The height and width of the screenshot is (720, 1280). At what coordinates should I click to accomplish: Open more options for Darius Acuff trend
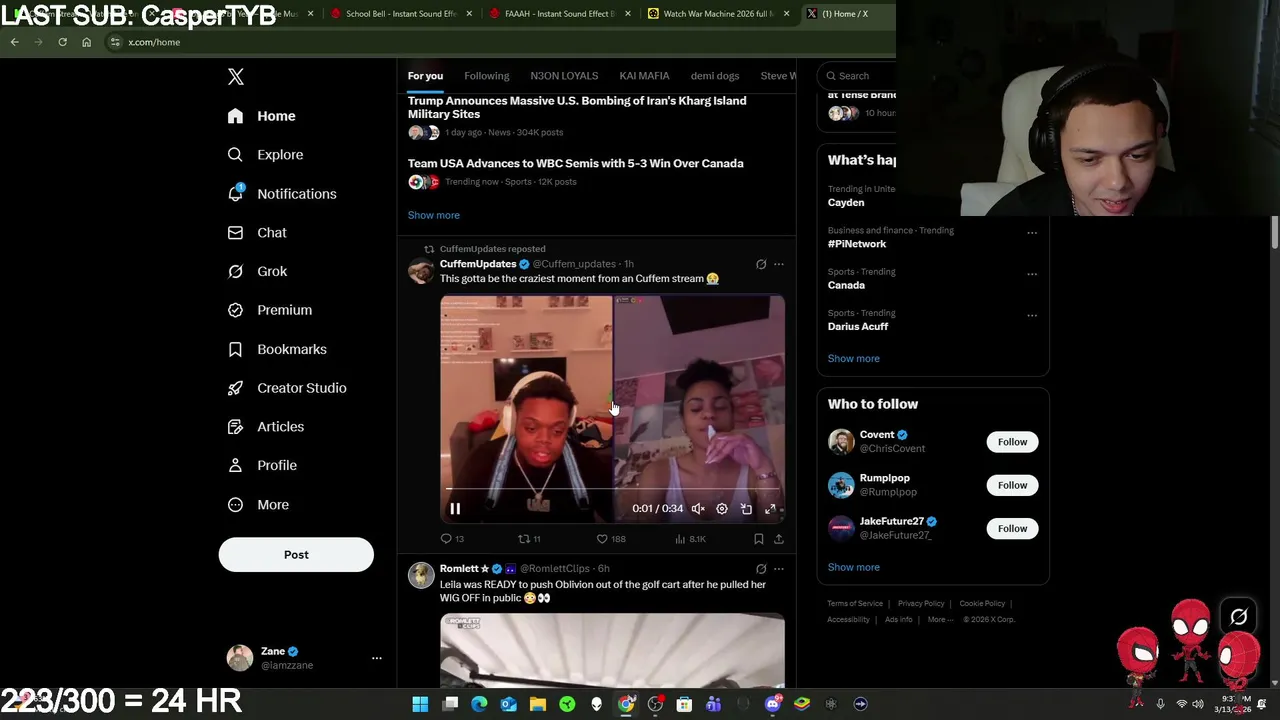pos(1032,315)
